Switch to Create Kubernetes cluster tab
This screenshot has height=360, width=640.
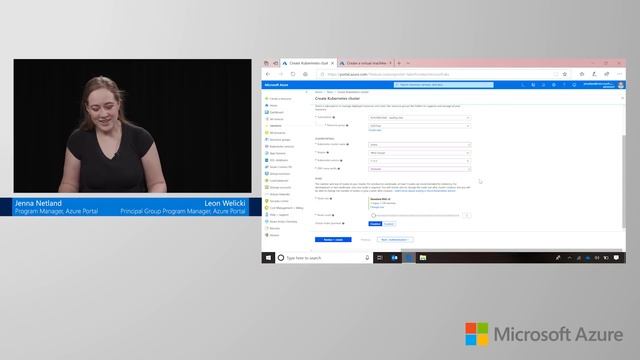(309, 63)
